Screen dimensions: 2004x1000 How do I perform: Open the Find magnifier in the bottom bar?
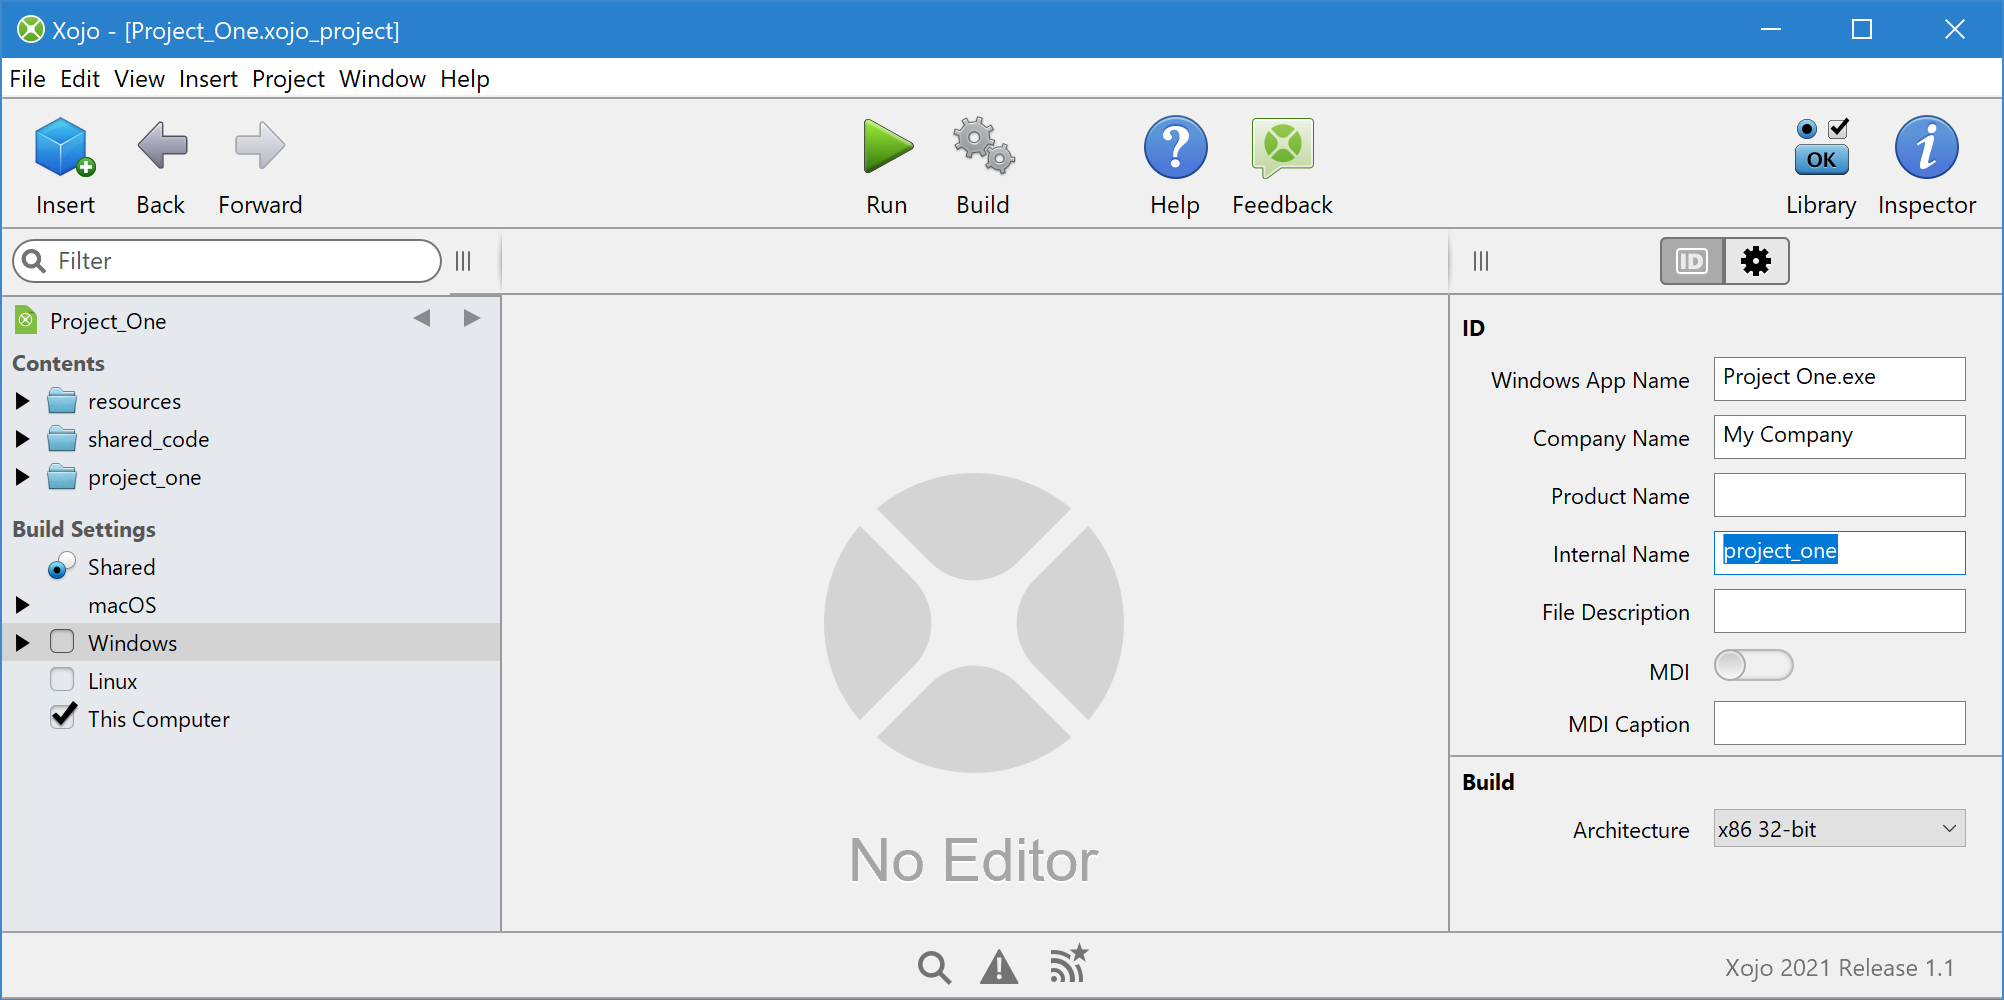pos(934,967)
